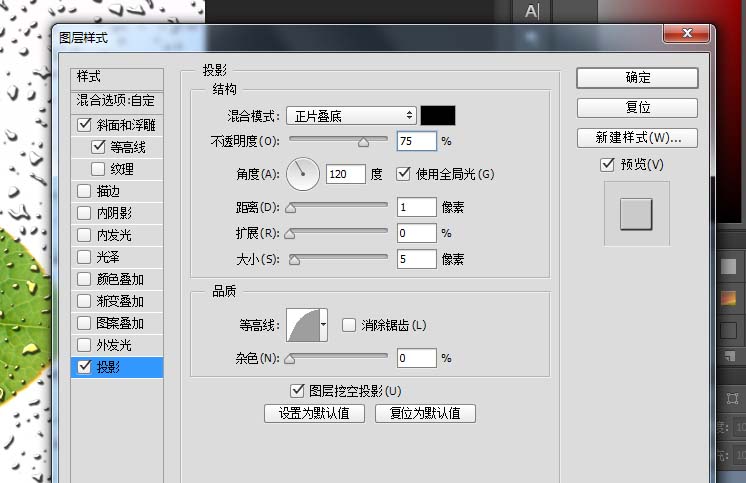Click the text tool A icon behind dialog
This screenshot has height=483, width=746.
click(532, 11)
